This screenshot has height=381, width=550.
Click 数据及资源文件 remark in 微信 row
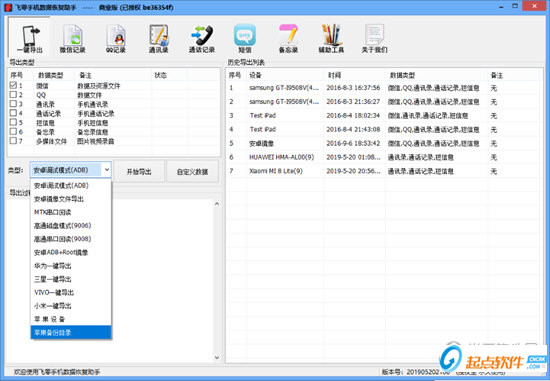[99, 86]
